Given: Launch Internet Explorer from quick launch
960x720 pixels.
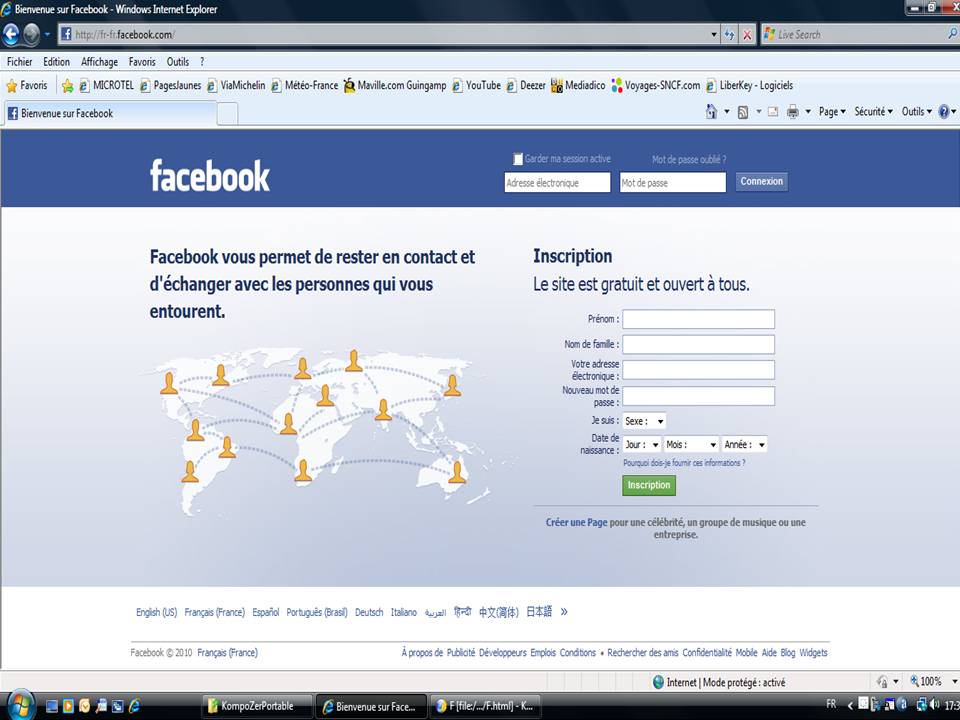Looking at the screenshot, I should [133, 707].
